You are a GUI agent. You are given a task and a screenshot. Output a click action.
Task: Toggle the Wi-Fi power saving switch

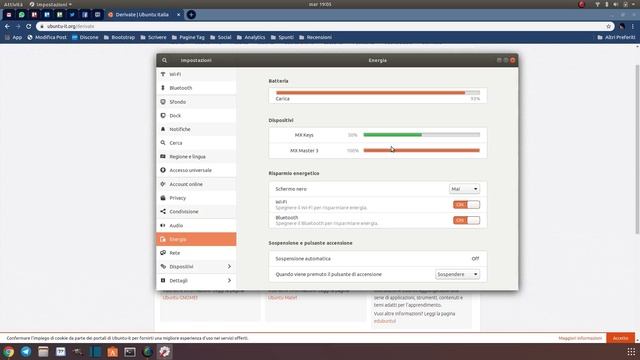pyautogui.click(x=466, y=204)
